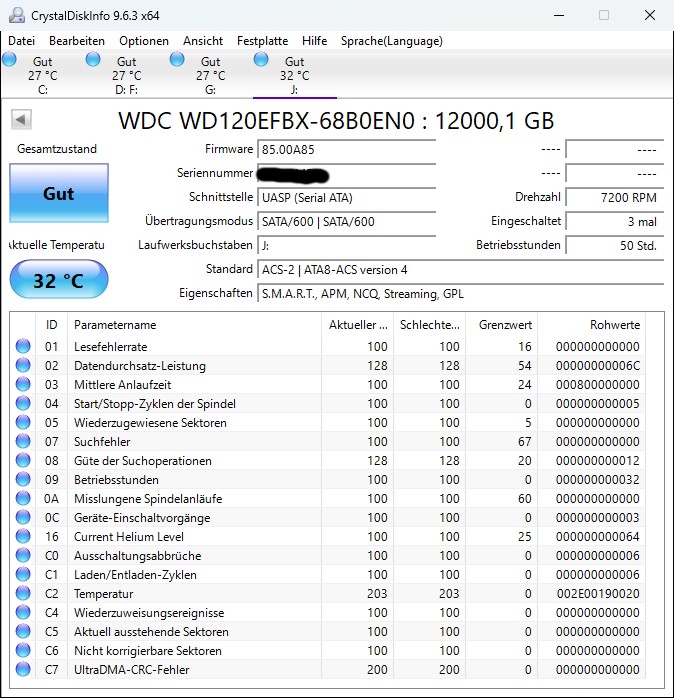Click status orb for Wiederzuweisungsereignisse row
674x698 pixels.
[x=23, y=613]
